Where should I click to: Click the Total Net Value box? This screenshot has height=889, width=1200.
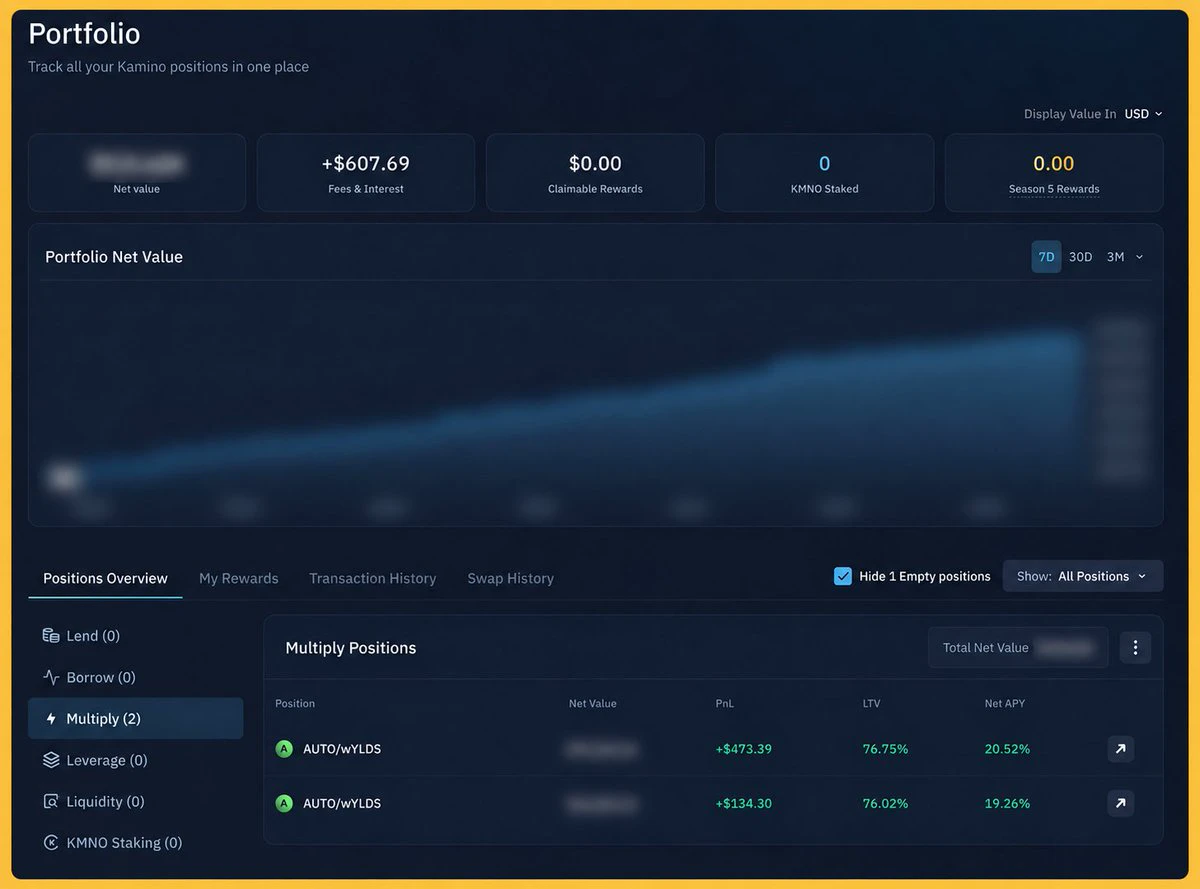(x=1018, y=648)
